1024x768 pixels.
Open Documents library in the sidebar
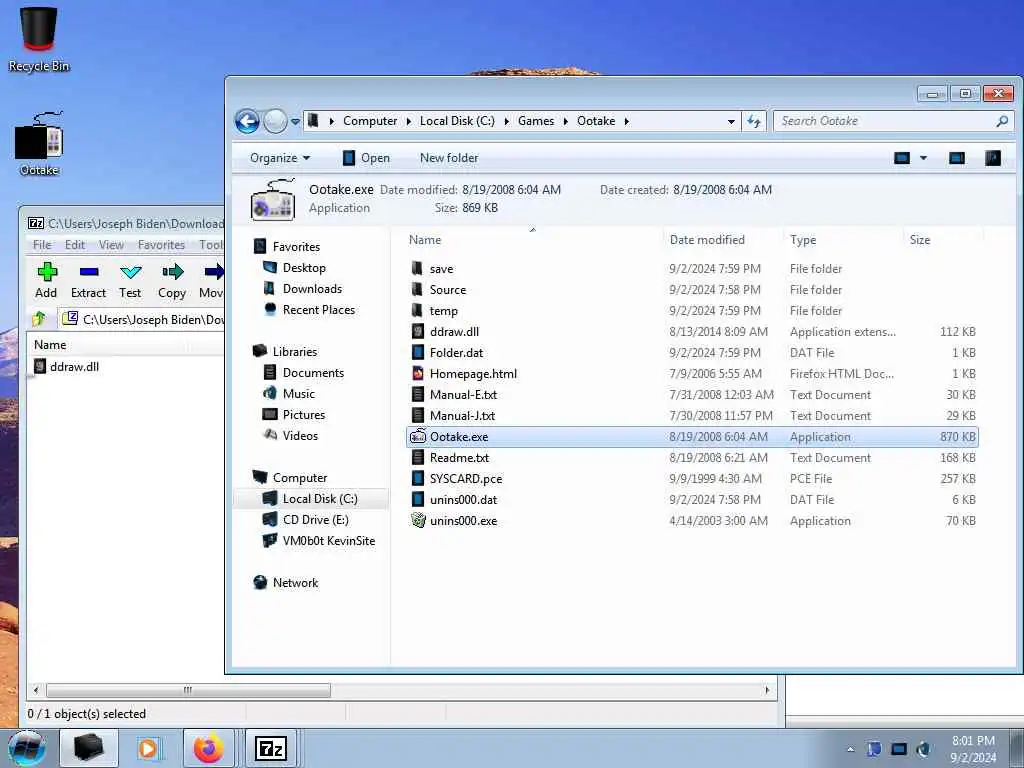tap(313, 372)
